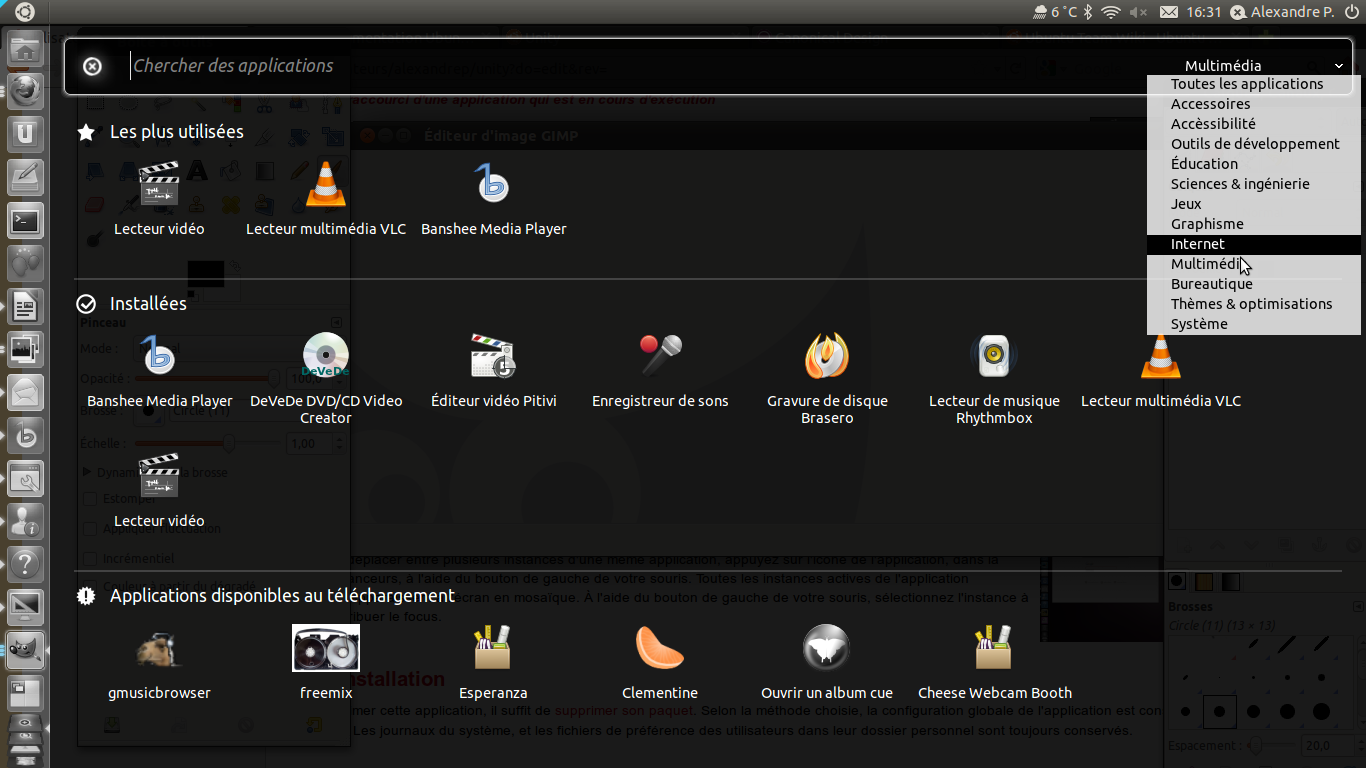This screenshot has width=1366, height=768.
Task: Select Internet in the category list
Action: click(x=1198, y=244)
